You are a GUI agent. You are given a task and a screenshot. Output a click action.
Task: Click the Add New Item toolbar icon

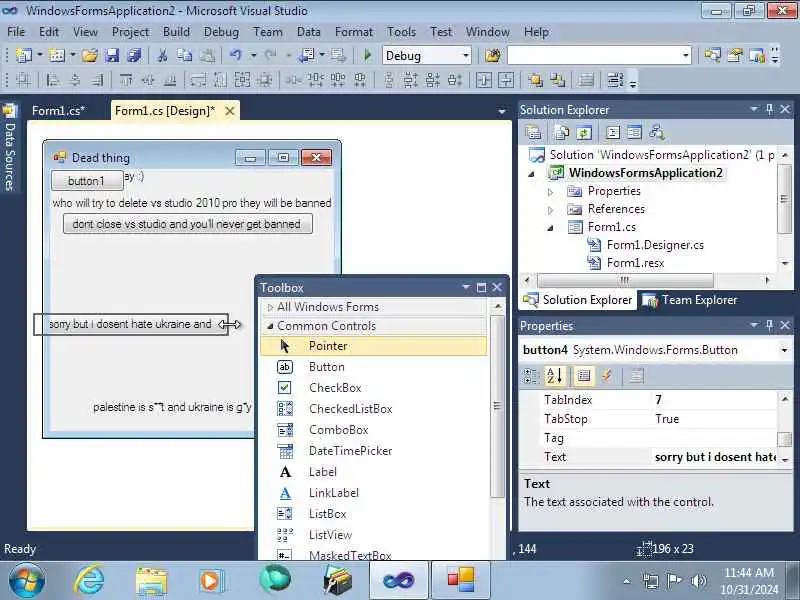pos(57,55)
